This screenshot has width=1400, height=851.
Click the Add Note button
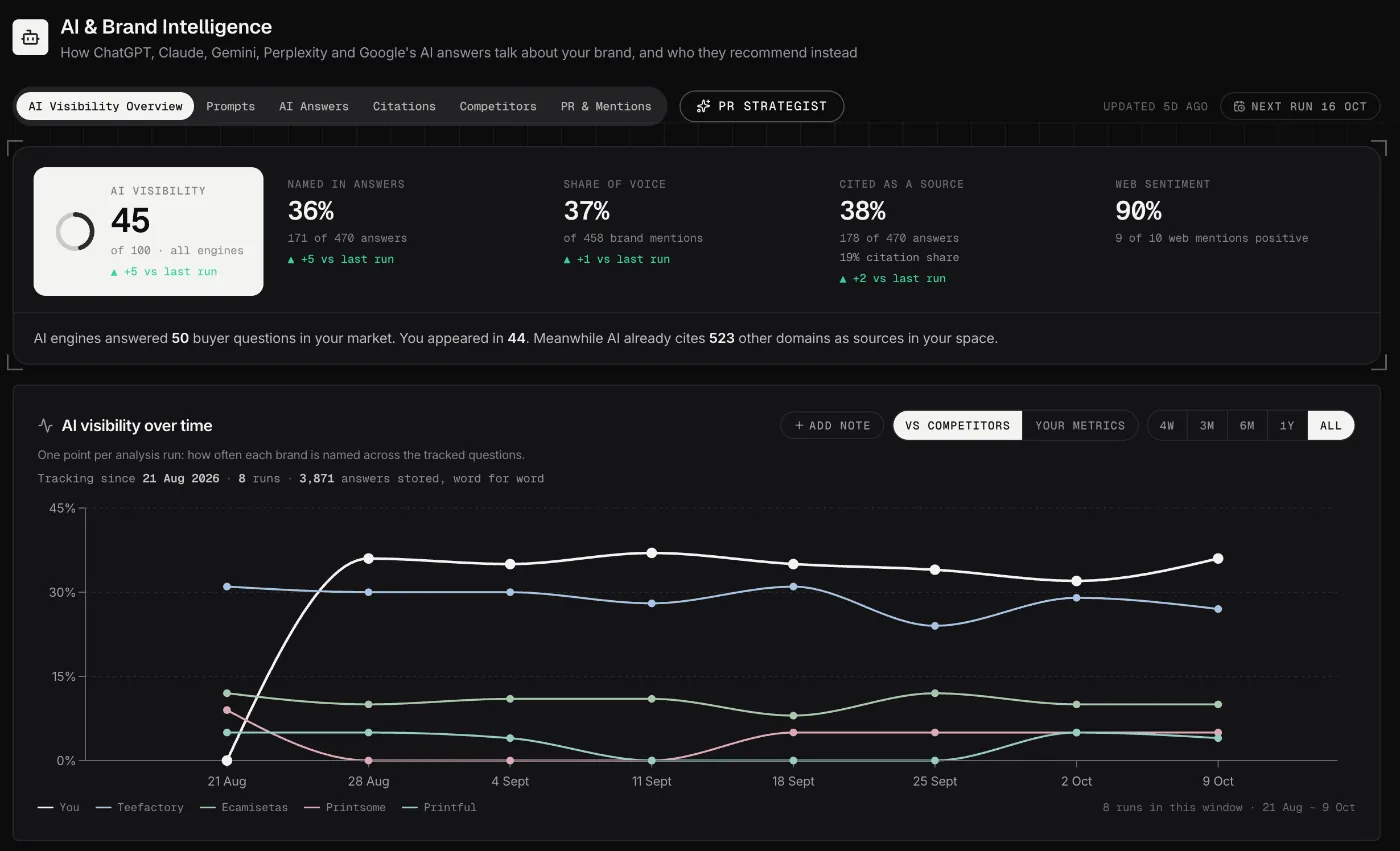coord(832,425)
